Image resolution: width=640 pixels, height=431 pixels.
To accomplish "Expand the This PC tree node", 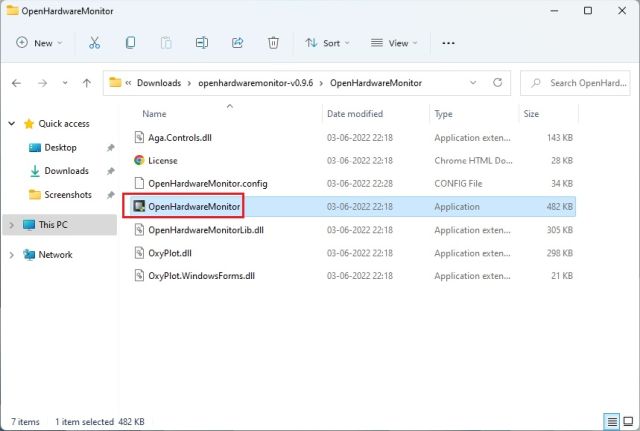I will click(12, 225).
